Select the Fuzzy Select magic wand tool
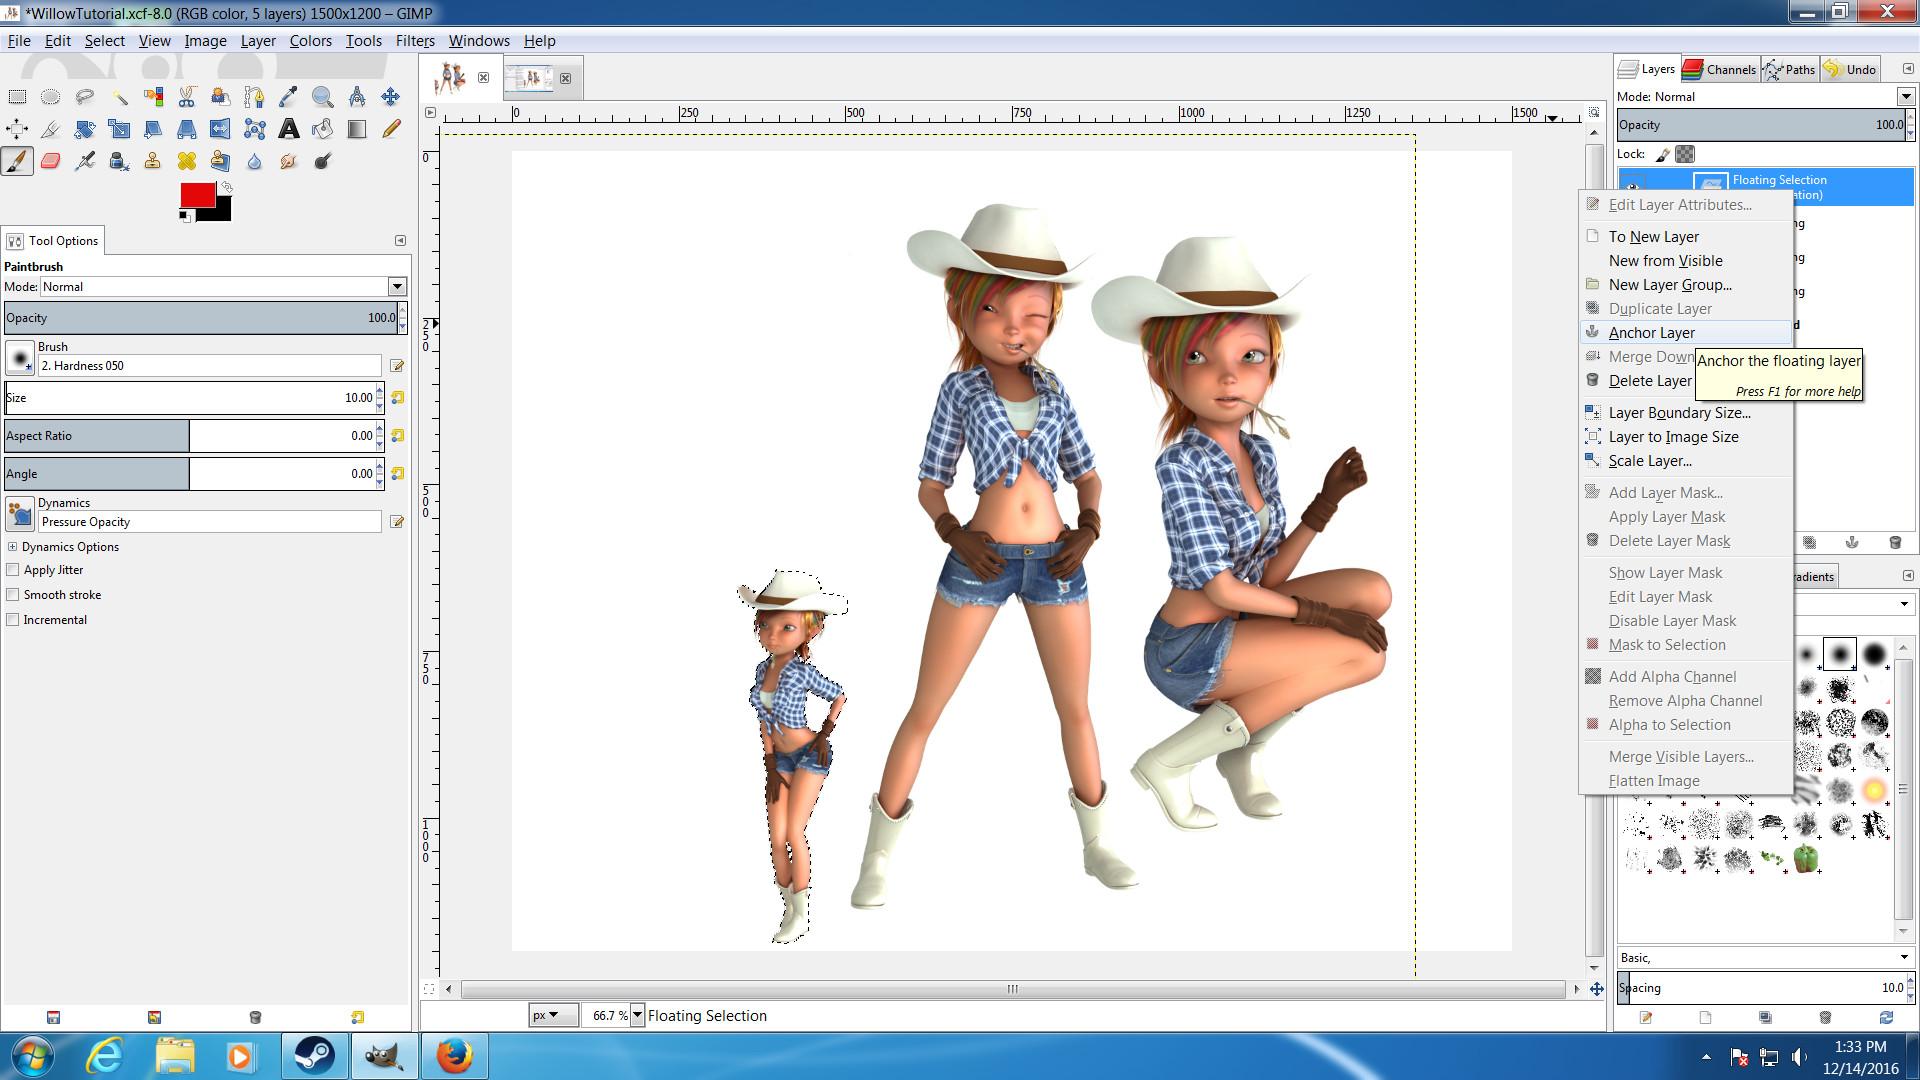This screenshot has width=1920, height=1080. tap(119, 97)
